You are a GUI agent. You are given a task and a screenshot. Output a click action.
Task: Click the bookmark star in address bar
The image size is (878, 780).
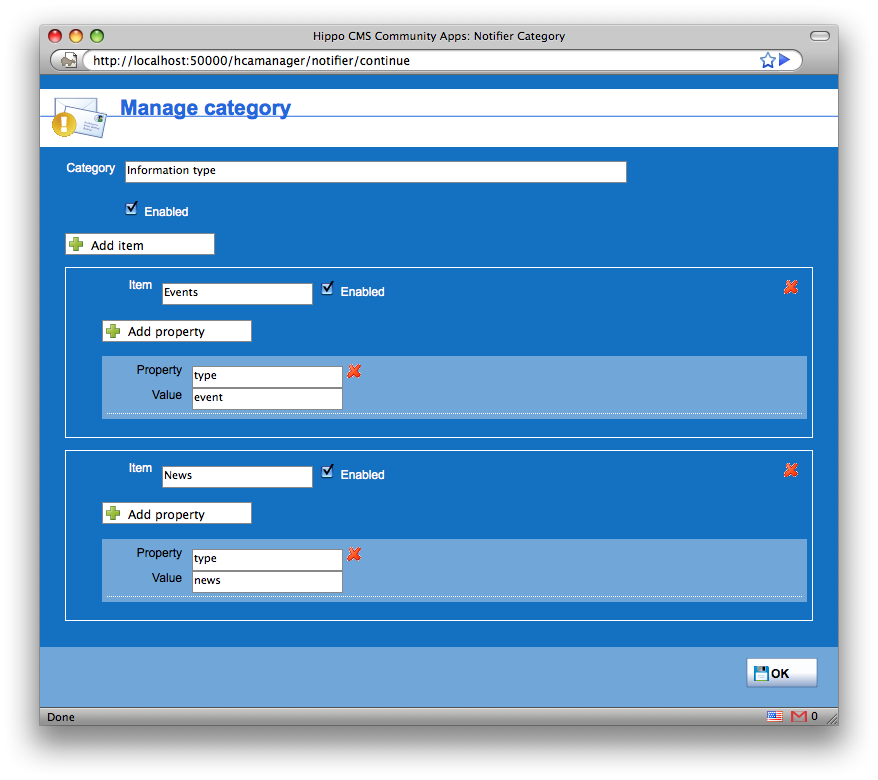767,60
